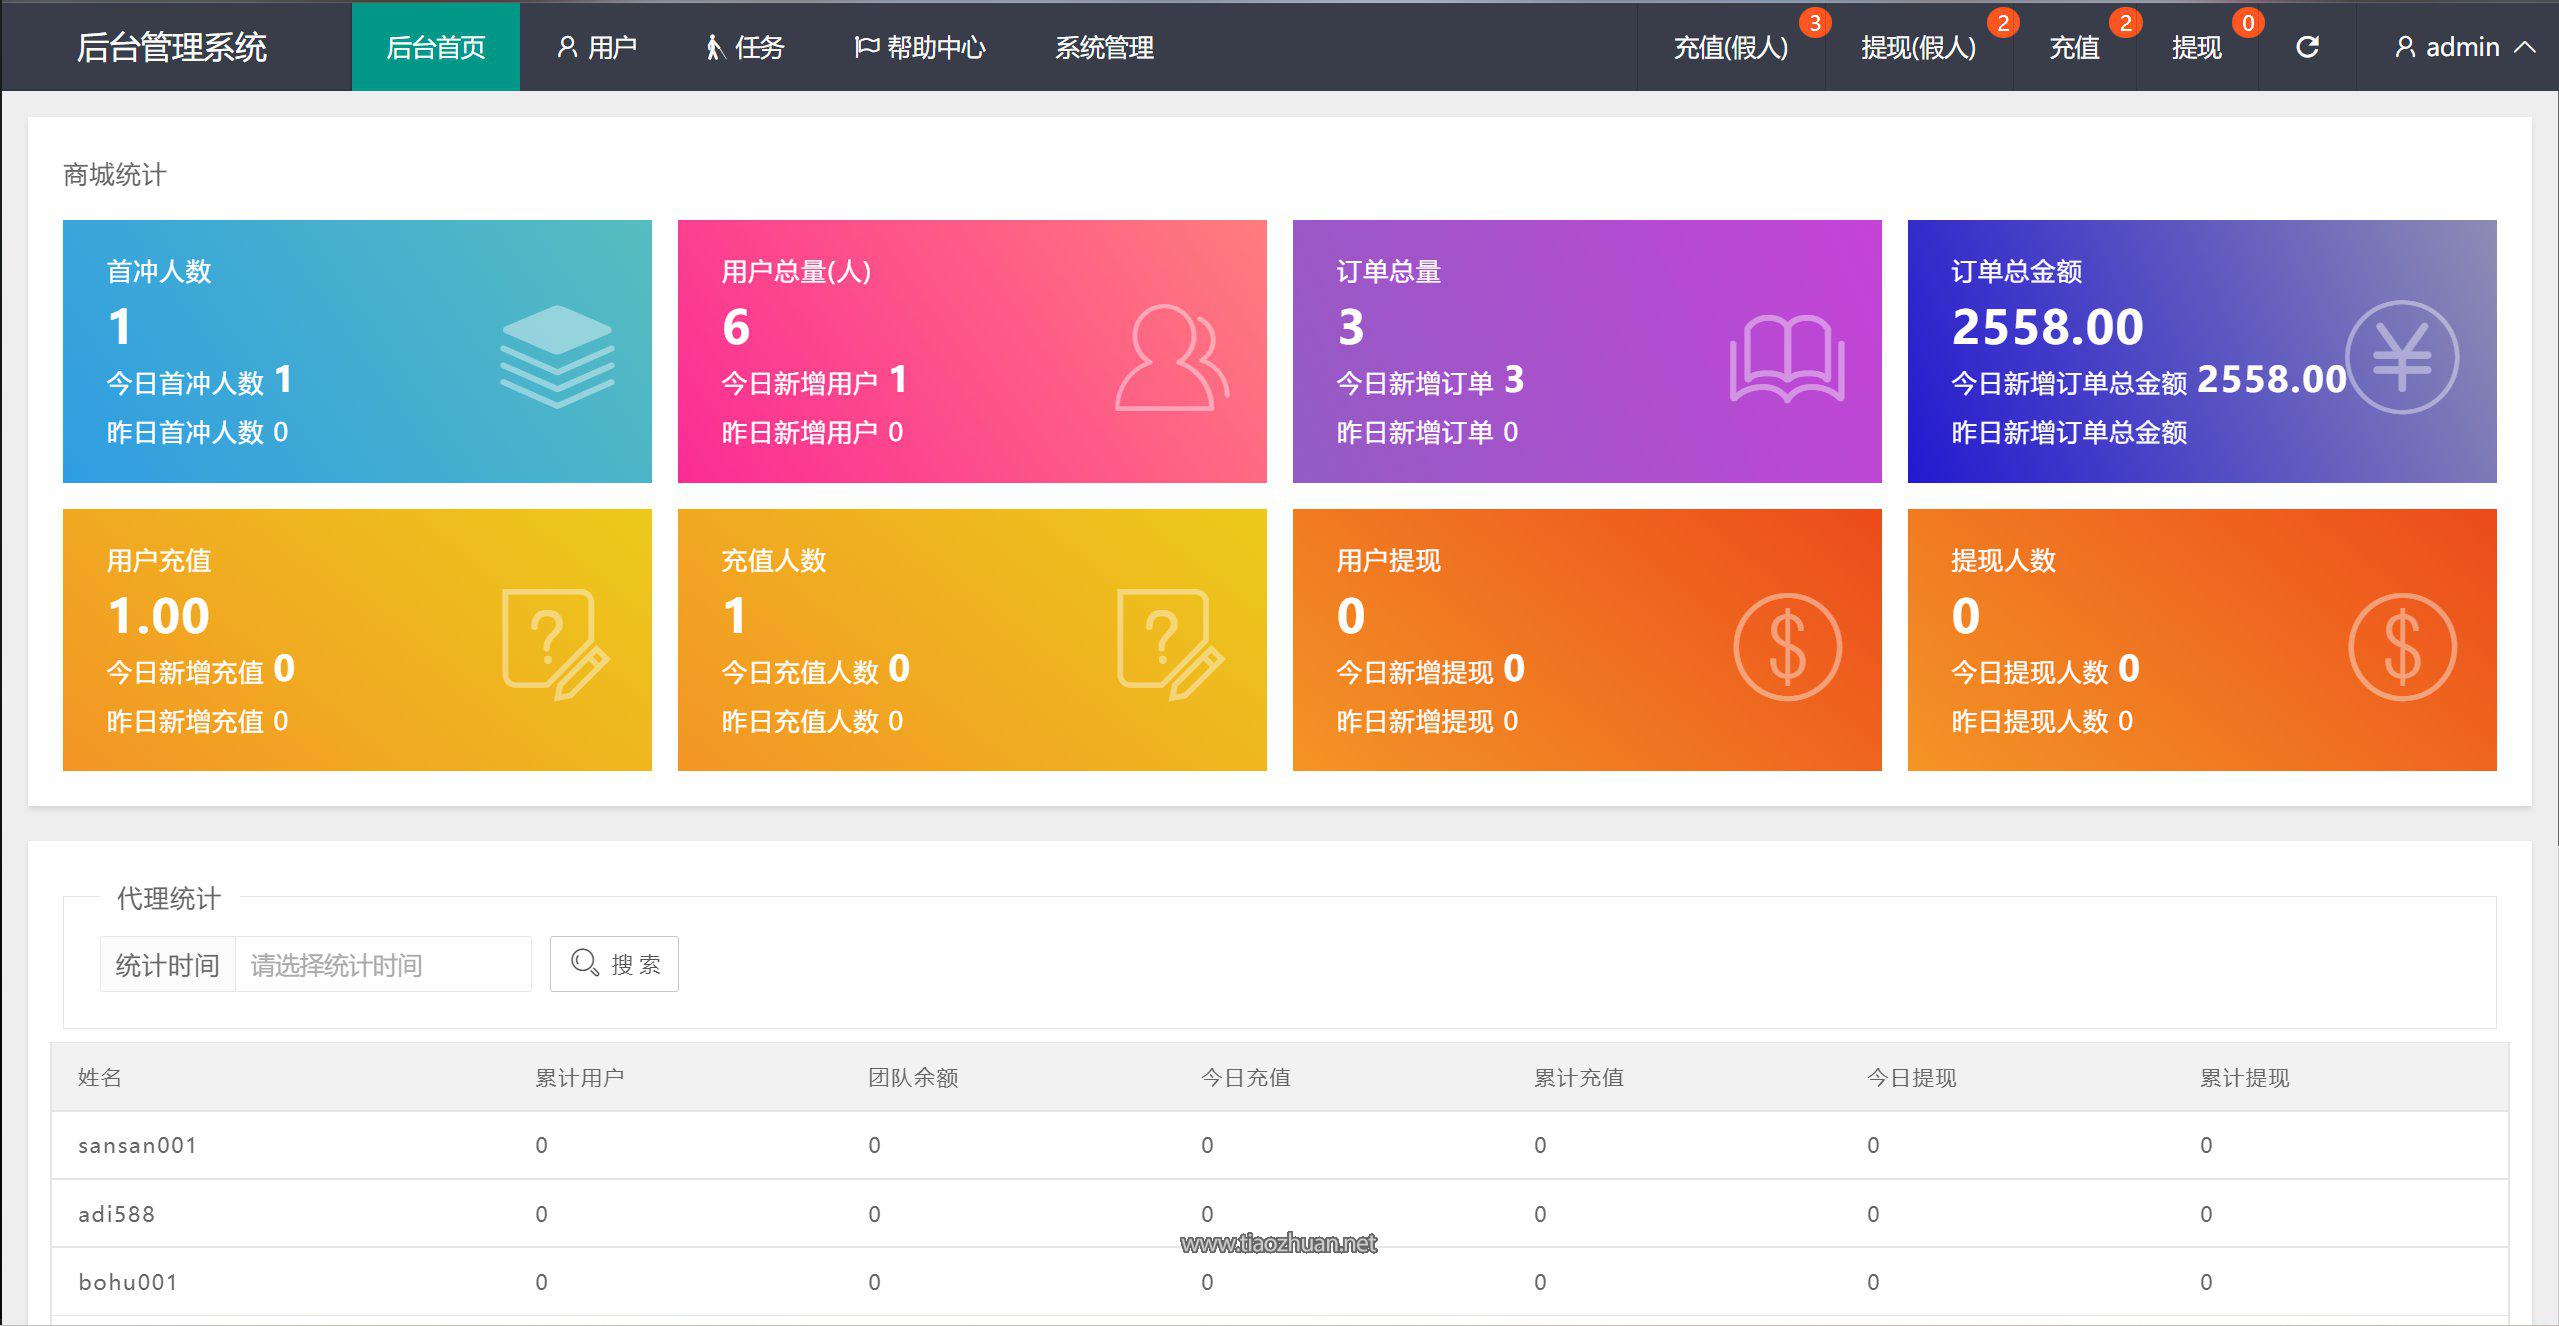Click the layers icon in 首冲人数 card
Image resolution: width=2559 pixels, height=1326 pixels.
pyautogui.click(x=557, y=356)
